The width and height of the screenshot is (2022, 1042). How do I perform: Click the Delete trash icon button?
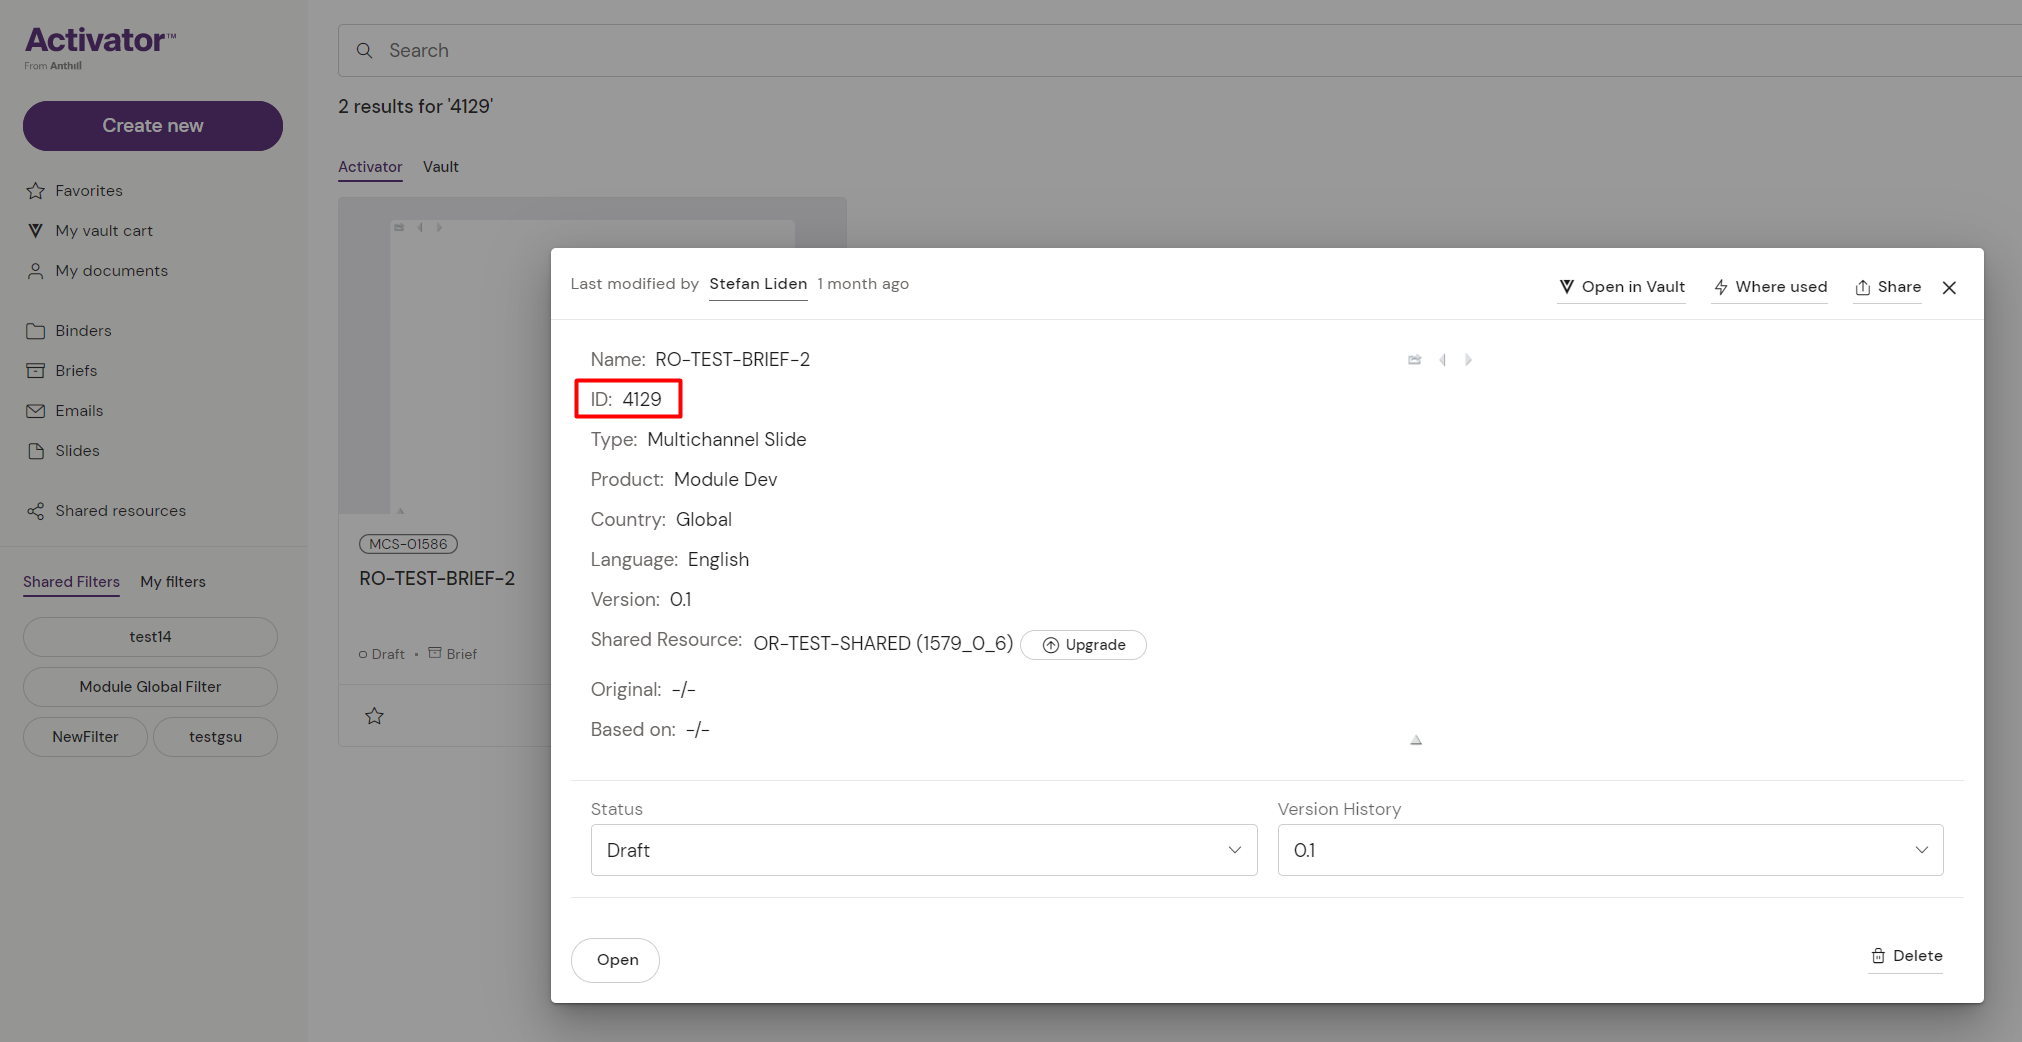point(1906,956)
